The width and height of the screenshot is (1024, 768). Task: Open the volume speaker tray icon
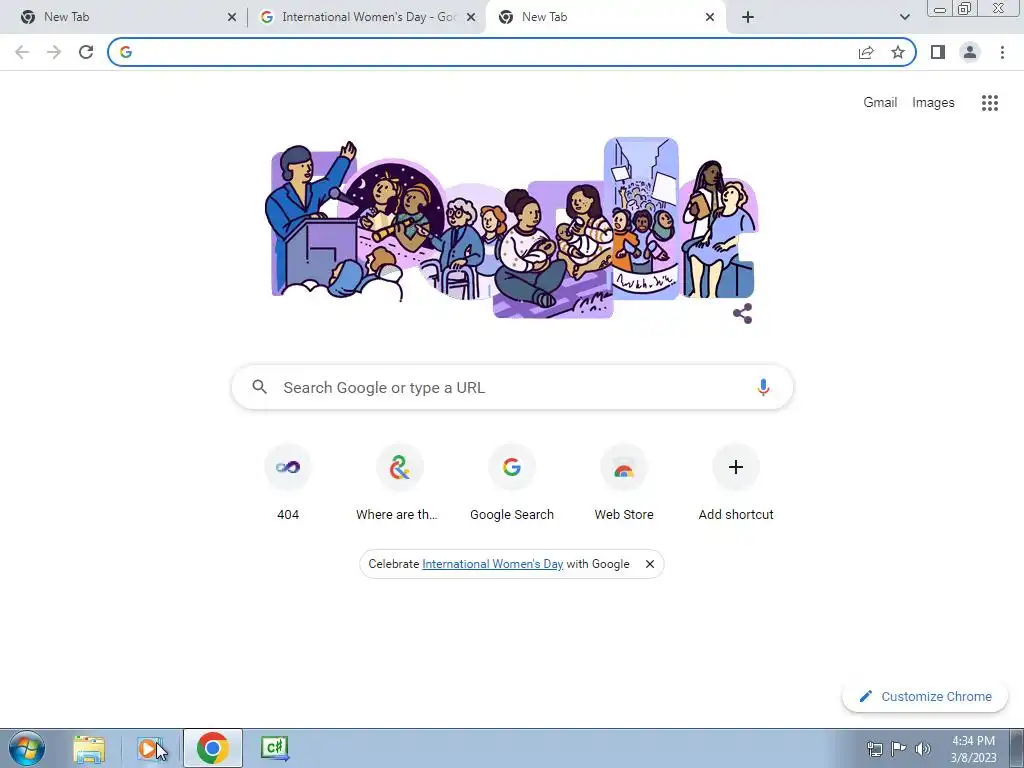(923, 749)
